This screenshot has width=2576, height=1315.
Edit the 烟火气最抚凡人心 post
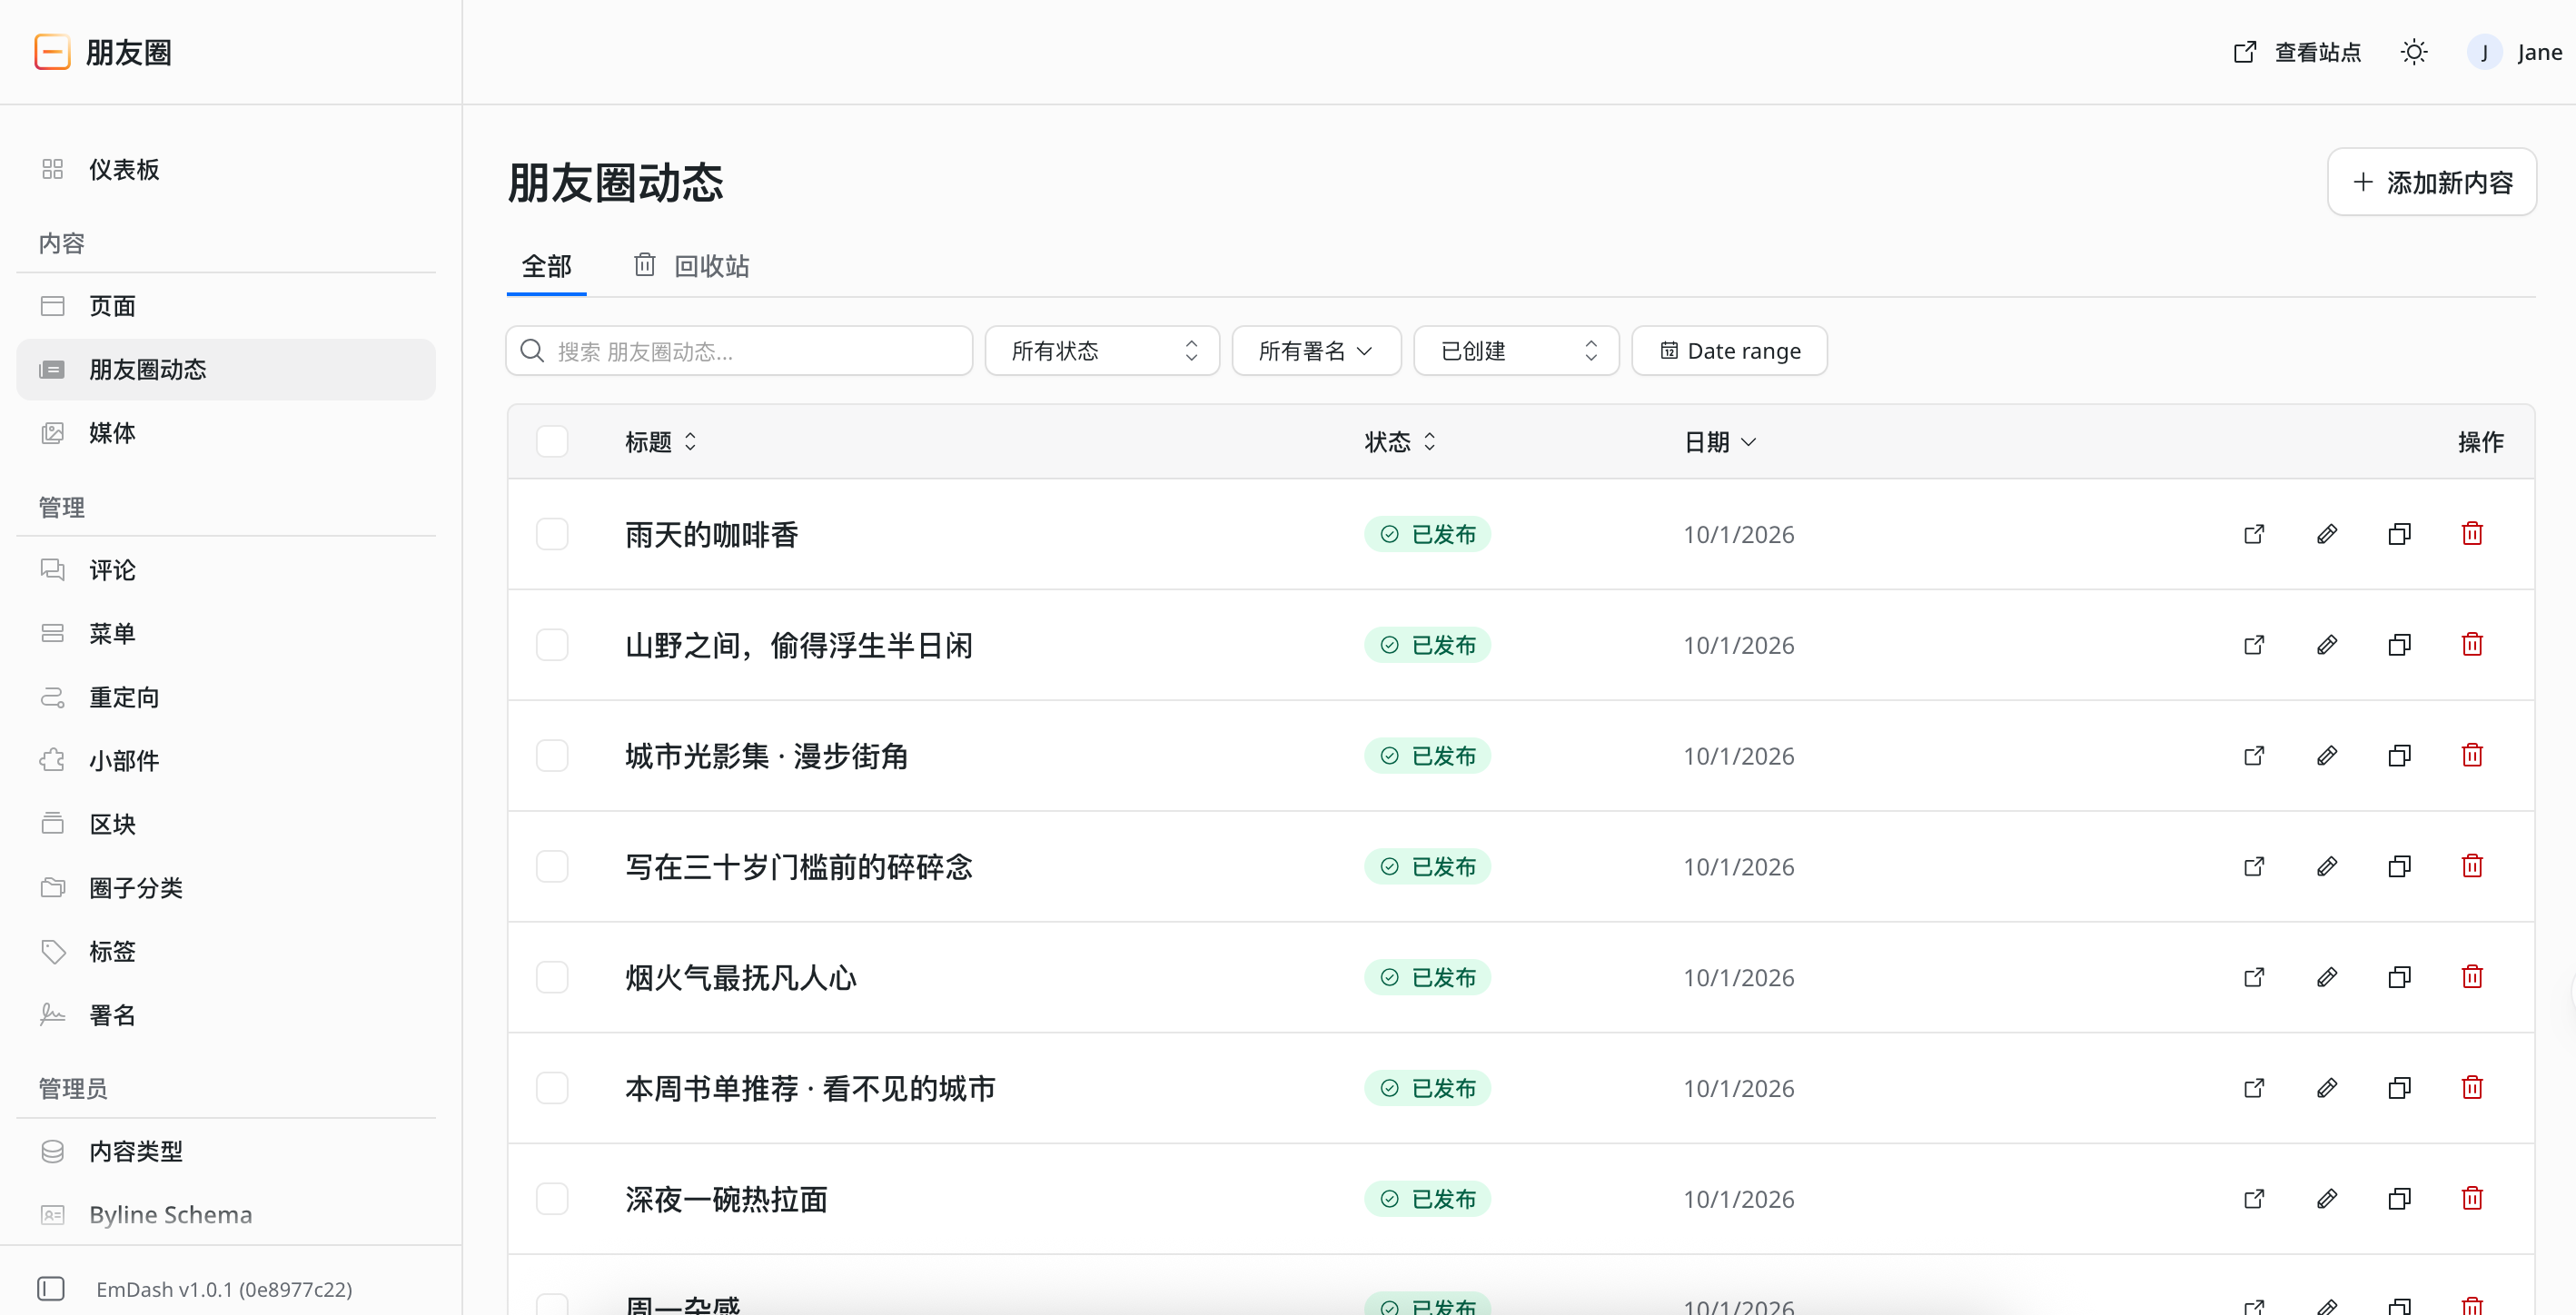point(2327,977)
